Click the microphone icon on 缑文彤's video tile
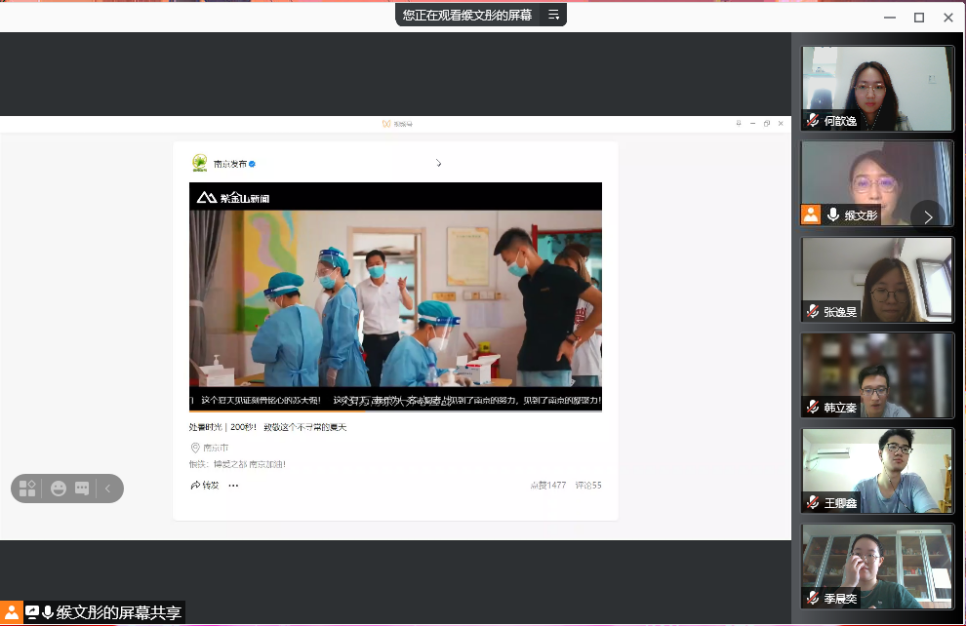The width and height of the screenshot is (966, 626). tap(833, 214)
